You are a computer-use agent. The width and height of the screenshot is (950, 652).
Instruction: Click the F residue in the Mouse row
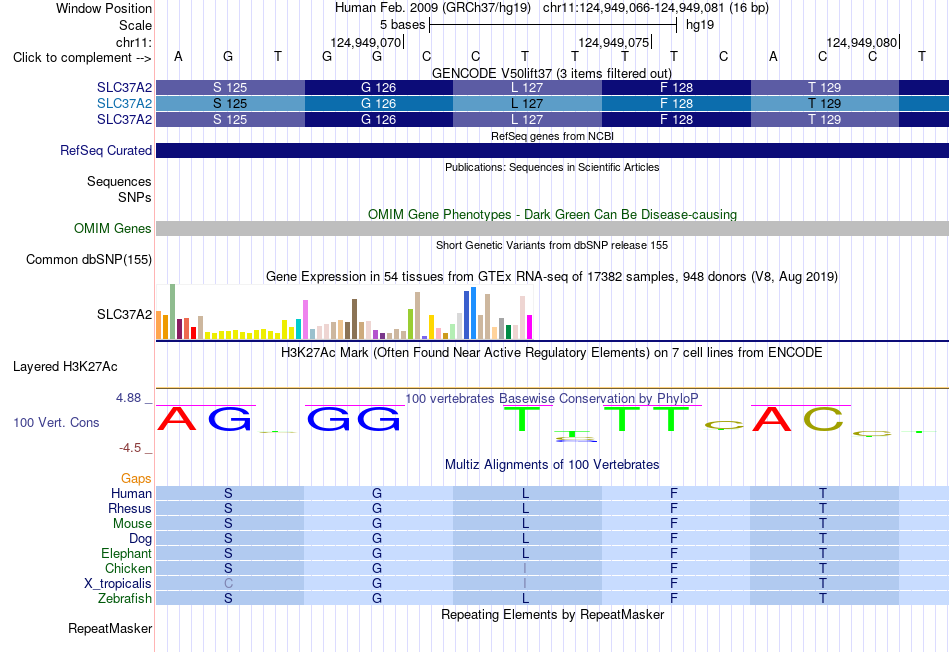coord(673,524)
